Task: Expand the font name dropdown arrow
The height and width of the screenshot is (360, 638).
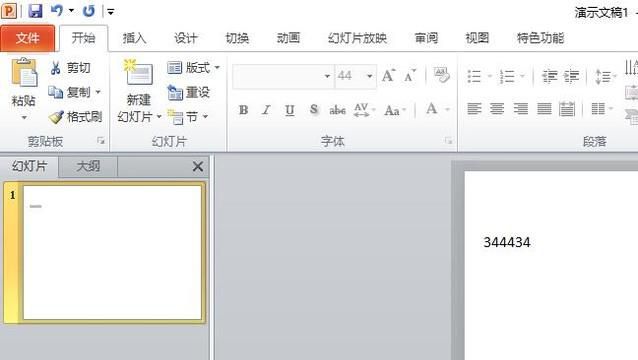Action: click(x=327, y=76)
